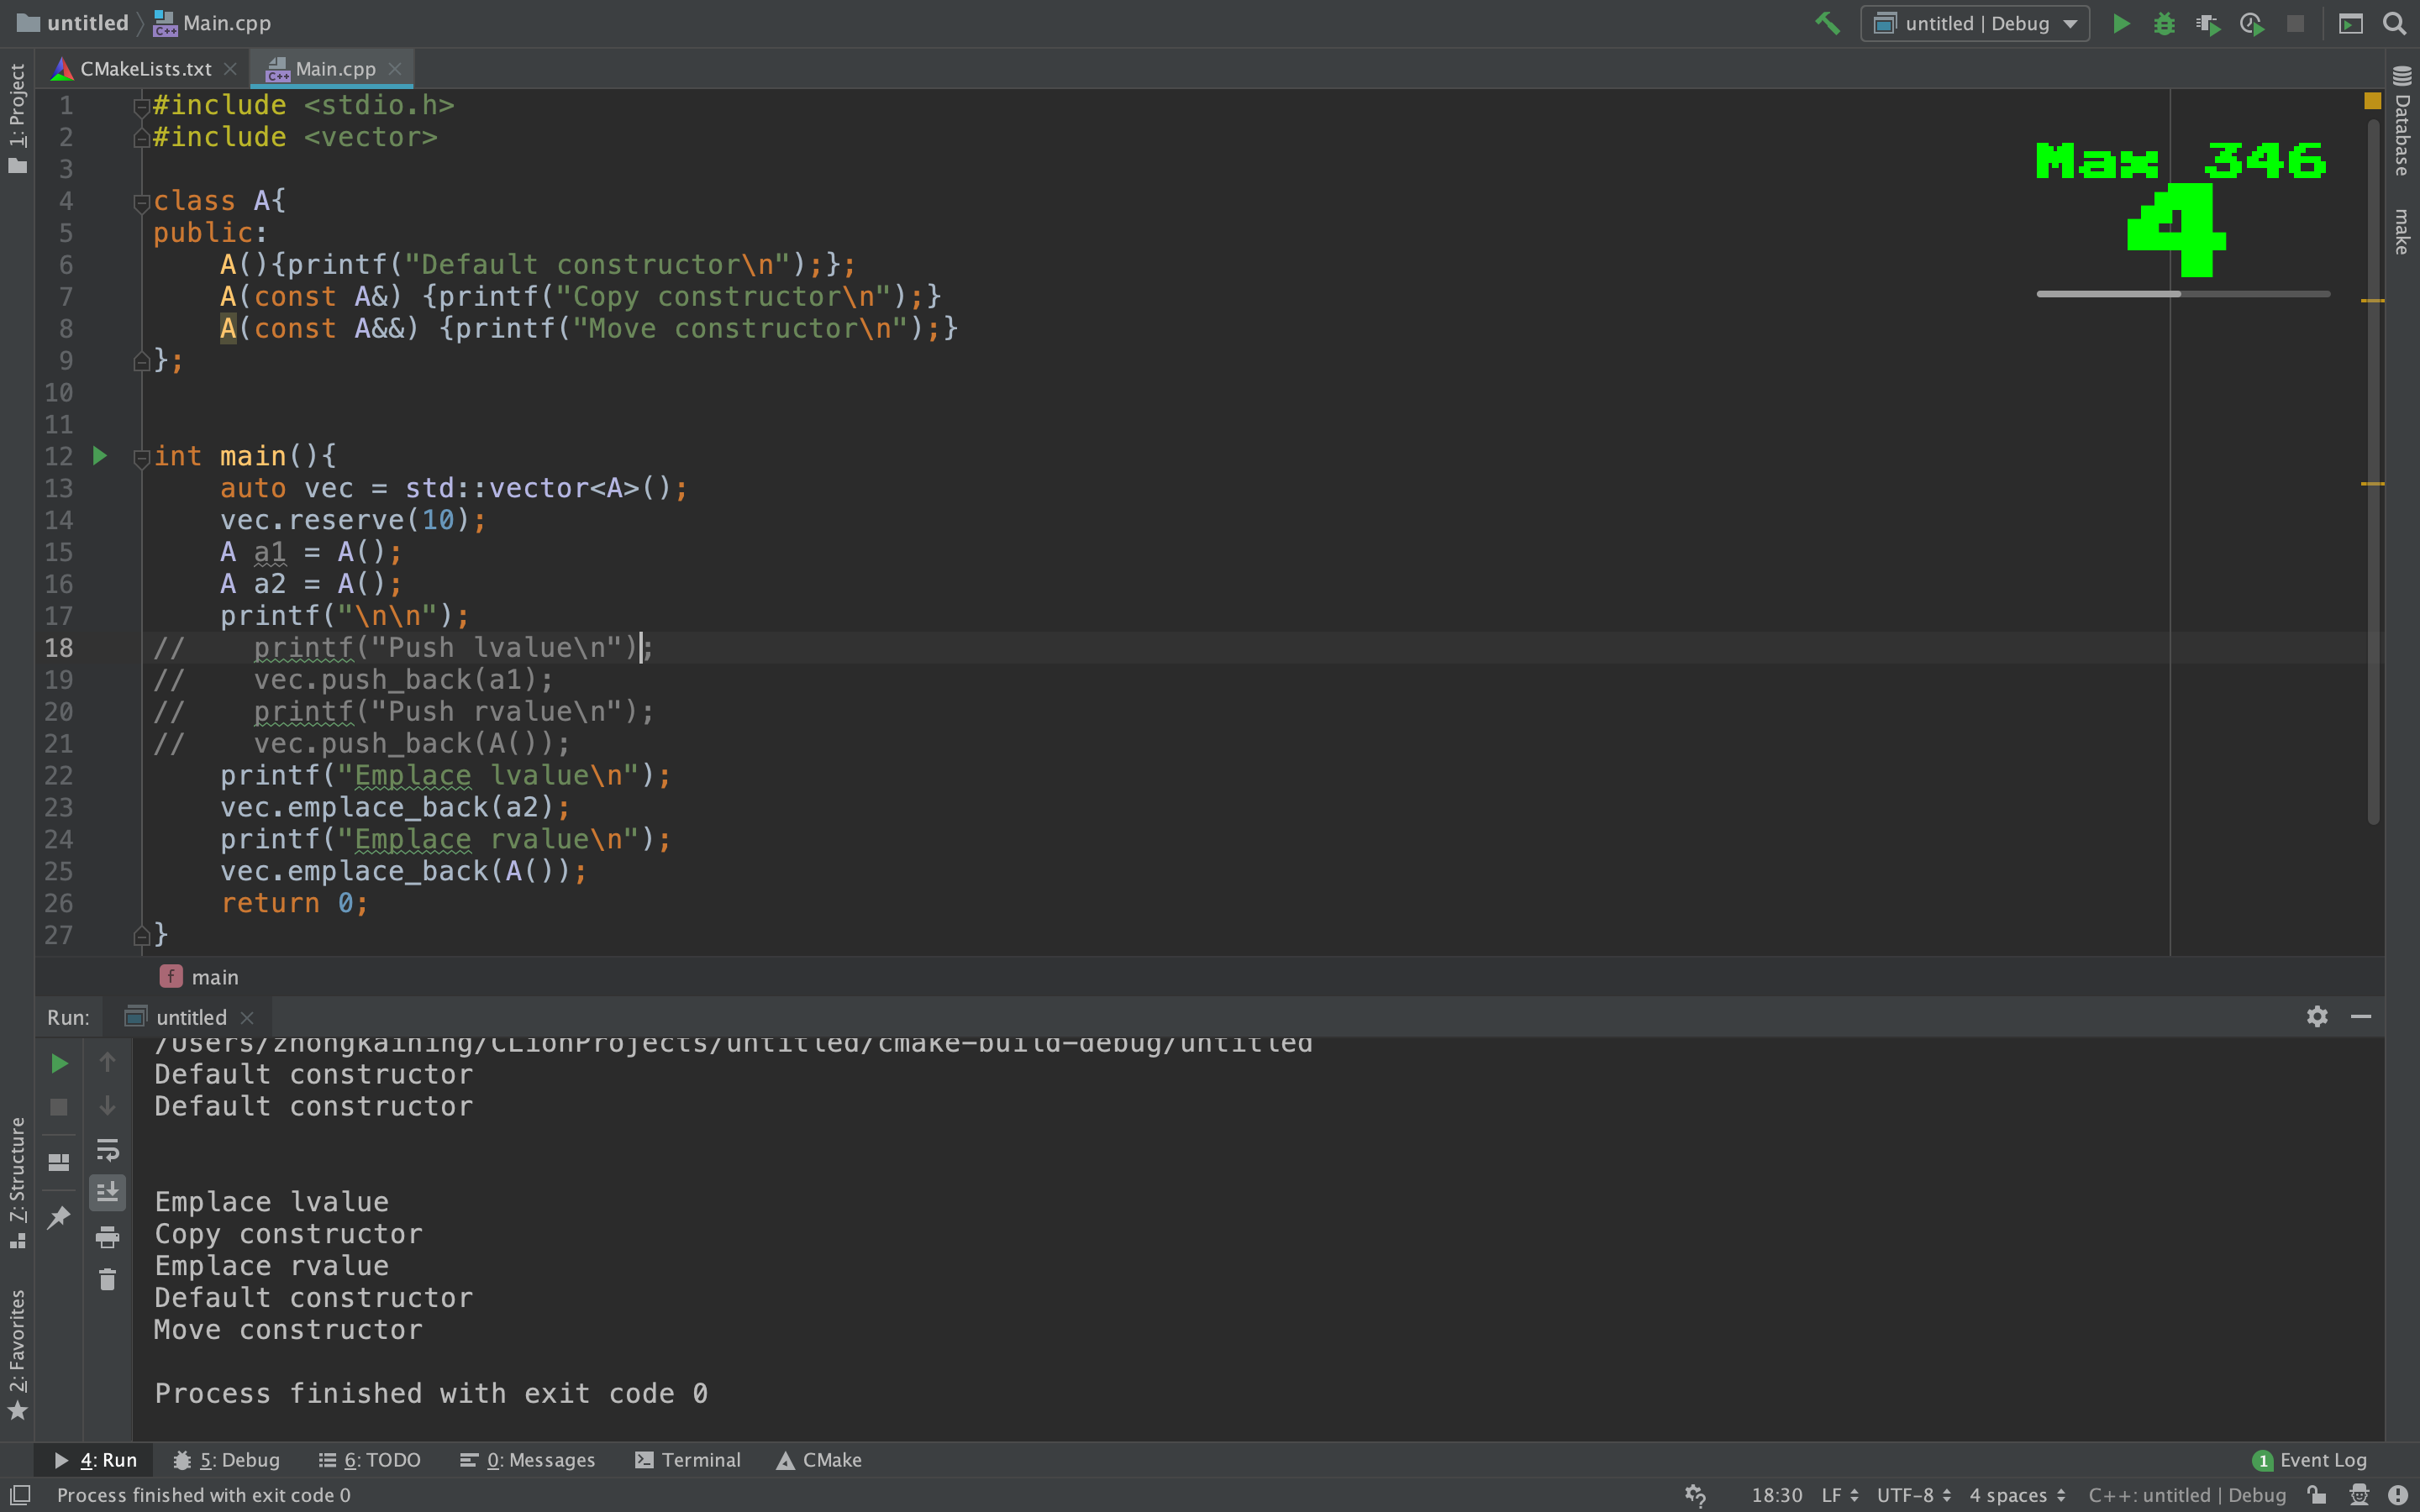Open the 'untitled | Debug' configuration dropdown
The image size is (2420, 1512).
tap(1974, 23)
